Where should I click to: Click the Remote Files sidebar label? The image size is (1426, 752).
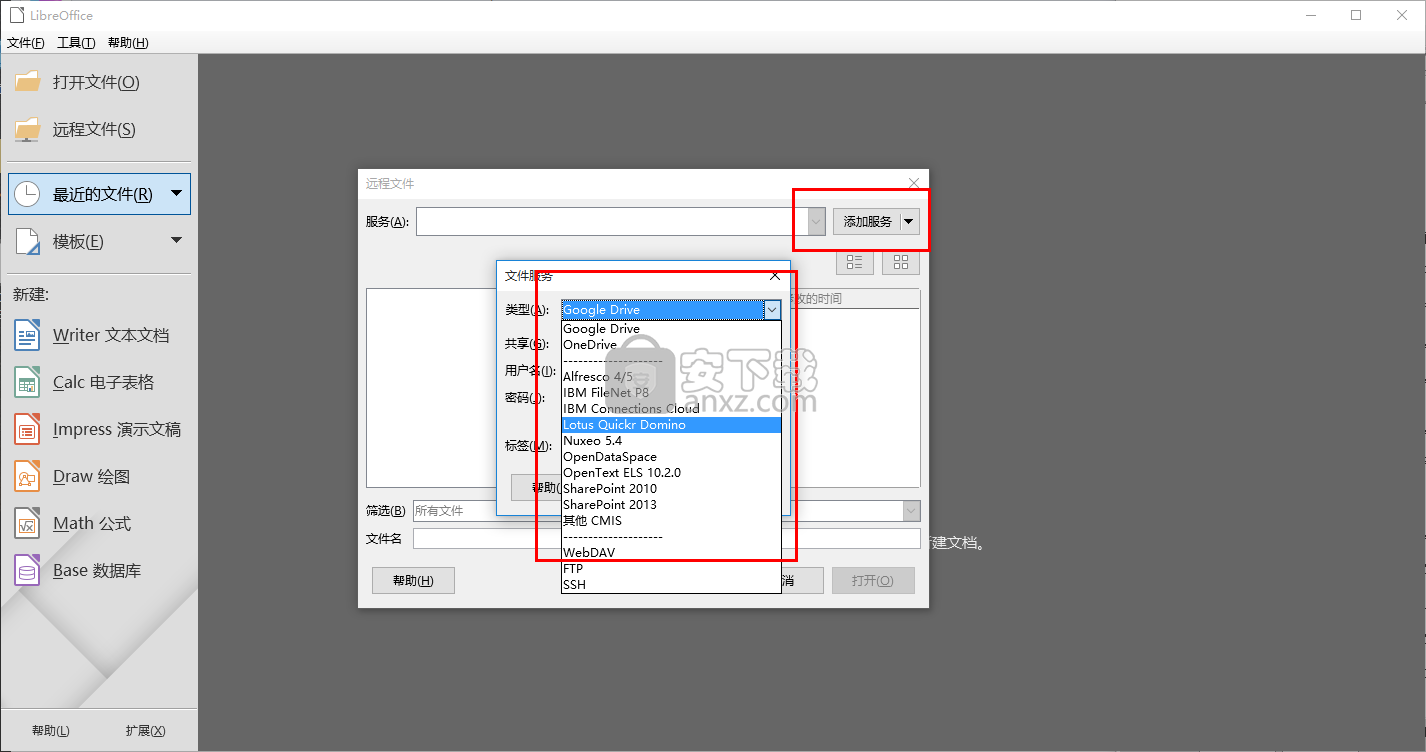tap(94, 129)
